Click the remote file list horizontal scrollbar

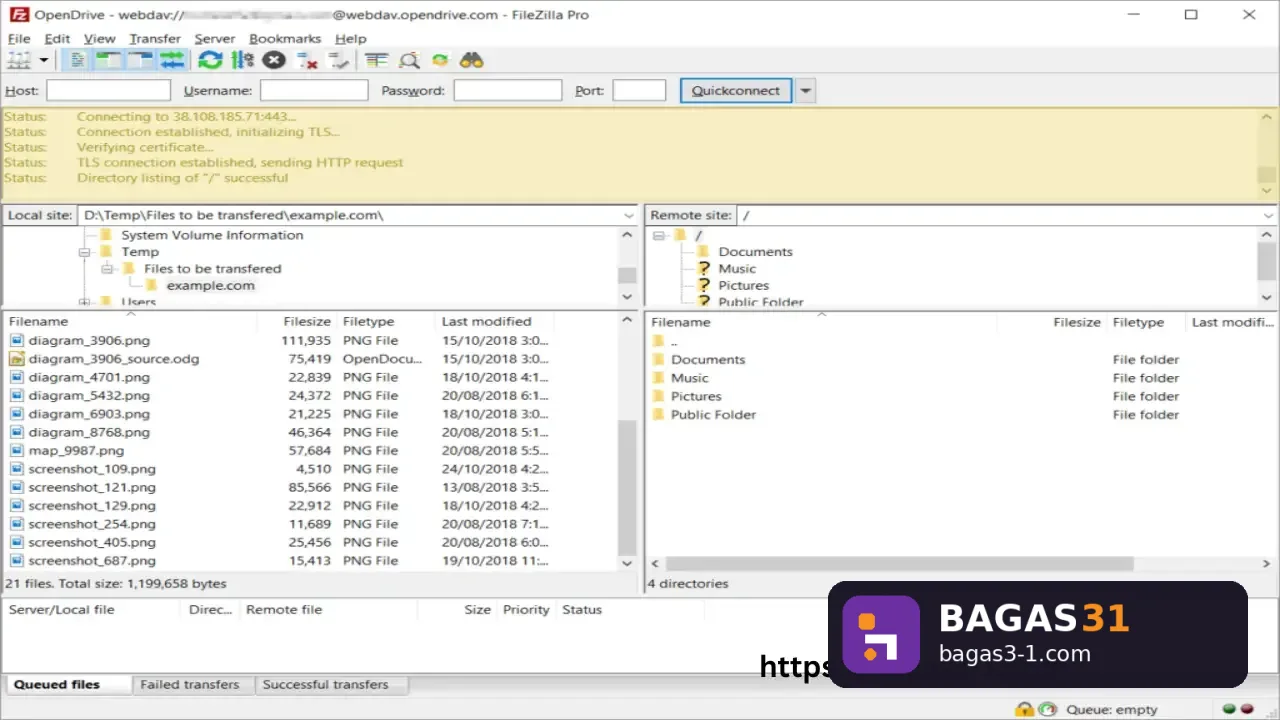[x=898, y=564]
